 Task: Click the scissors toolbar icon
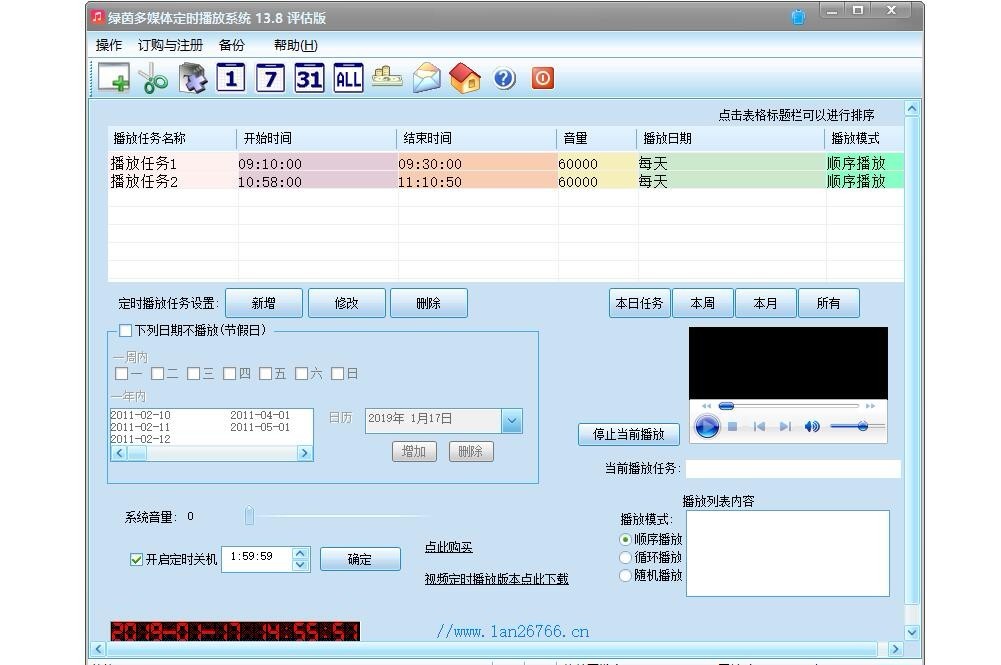153,78
